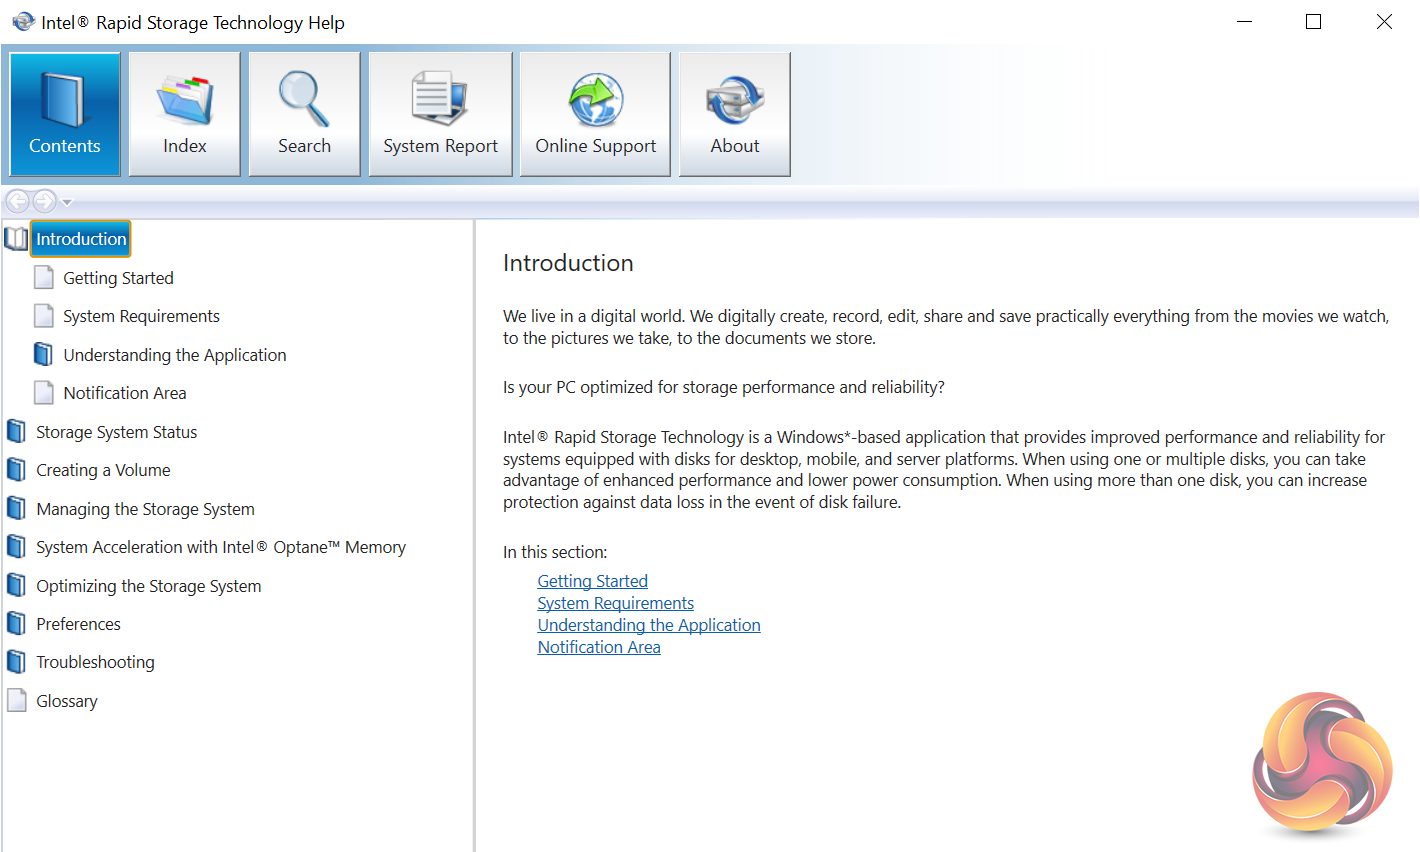
Task: Open the System Report toolbar button
Action: (441, 114)
